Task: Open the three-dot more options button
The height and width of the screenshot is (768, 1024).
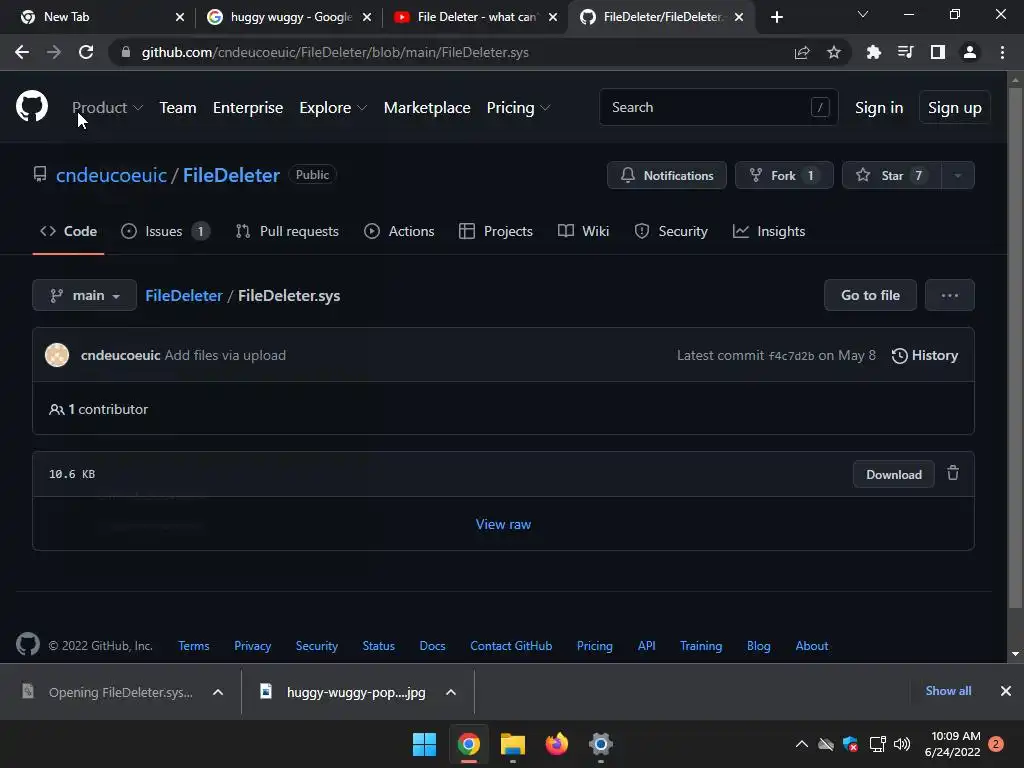Action: pyautogui.click(x=950, y=295)
